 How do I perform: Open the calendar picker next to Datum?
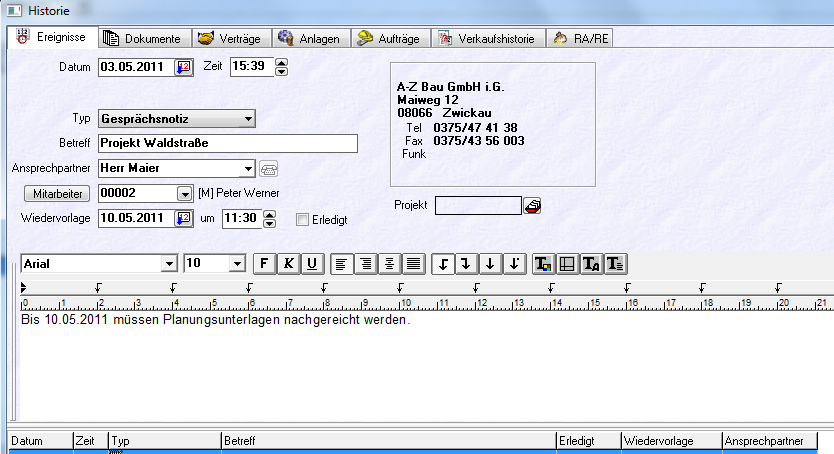[x=184, y=68]
